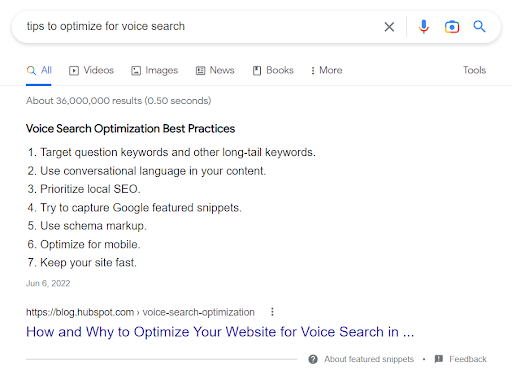Expand the More search categories menu

point(326,70)
